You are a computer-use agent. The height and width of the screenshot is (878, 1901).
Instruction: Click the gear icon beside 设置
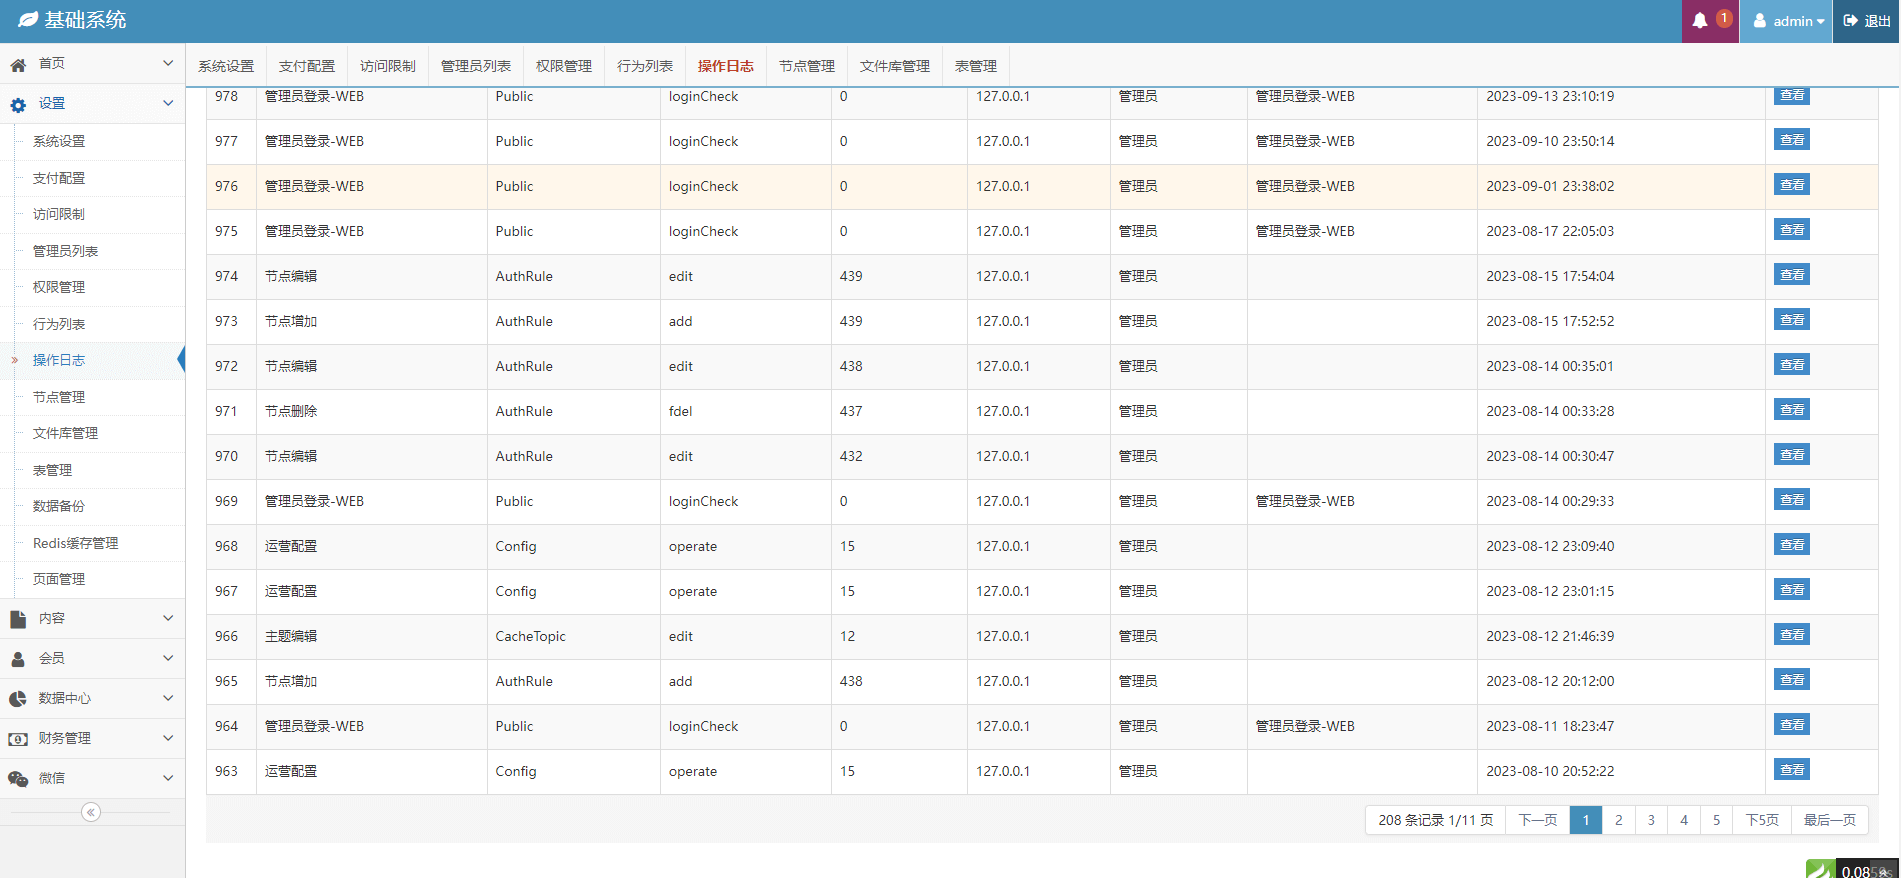coord(18,105)
